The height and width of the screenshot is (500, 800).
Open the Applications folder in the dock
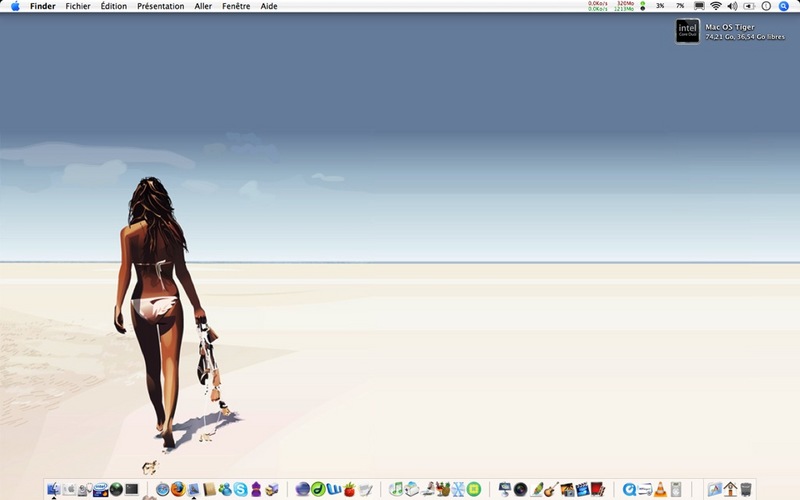714,489
